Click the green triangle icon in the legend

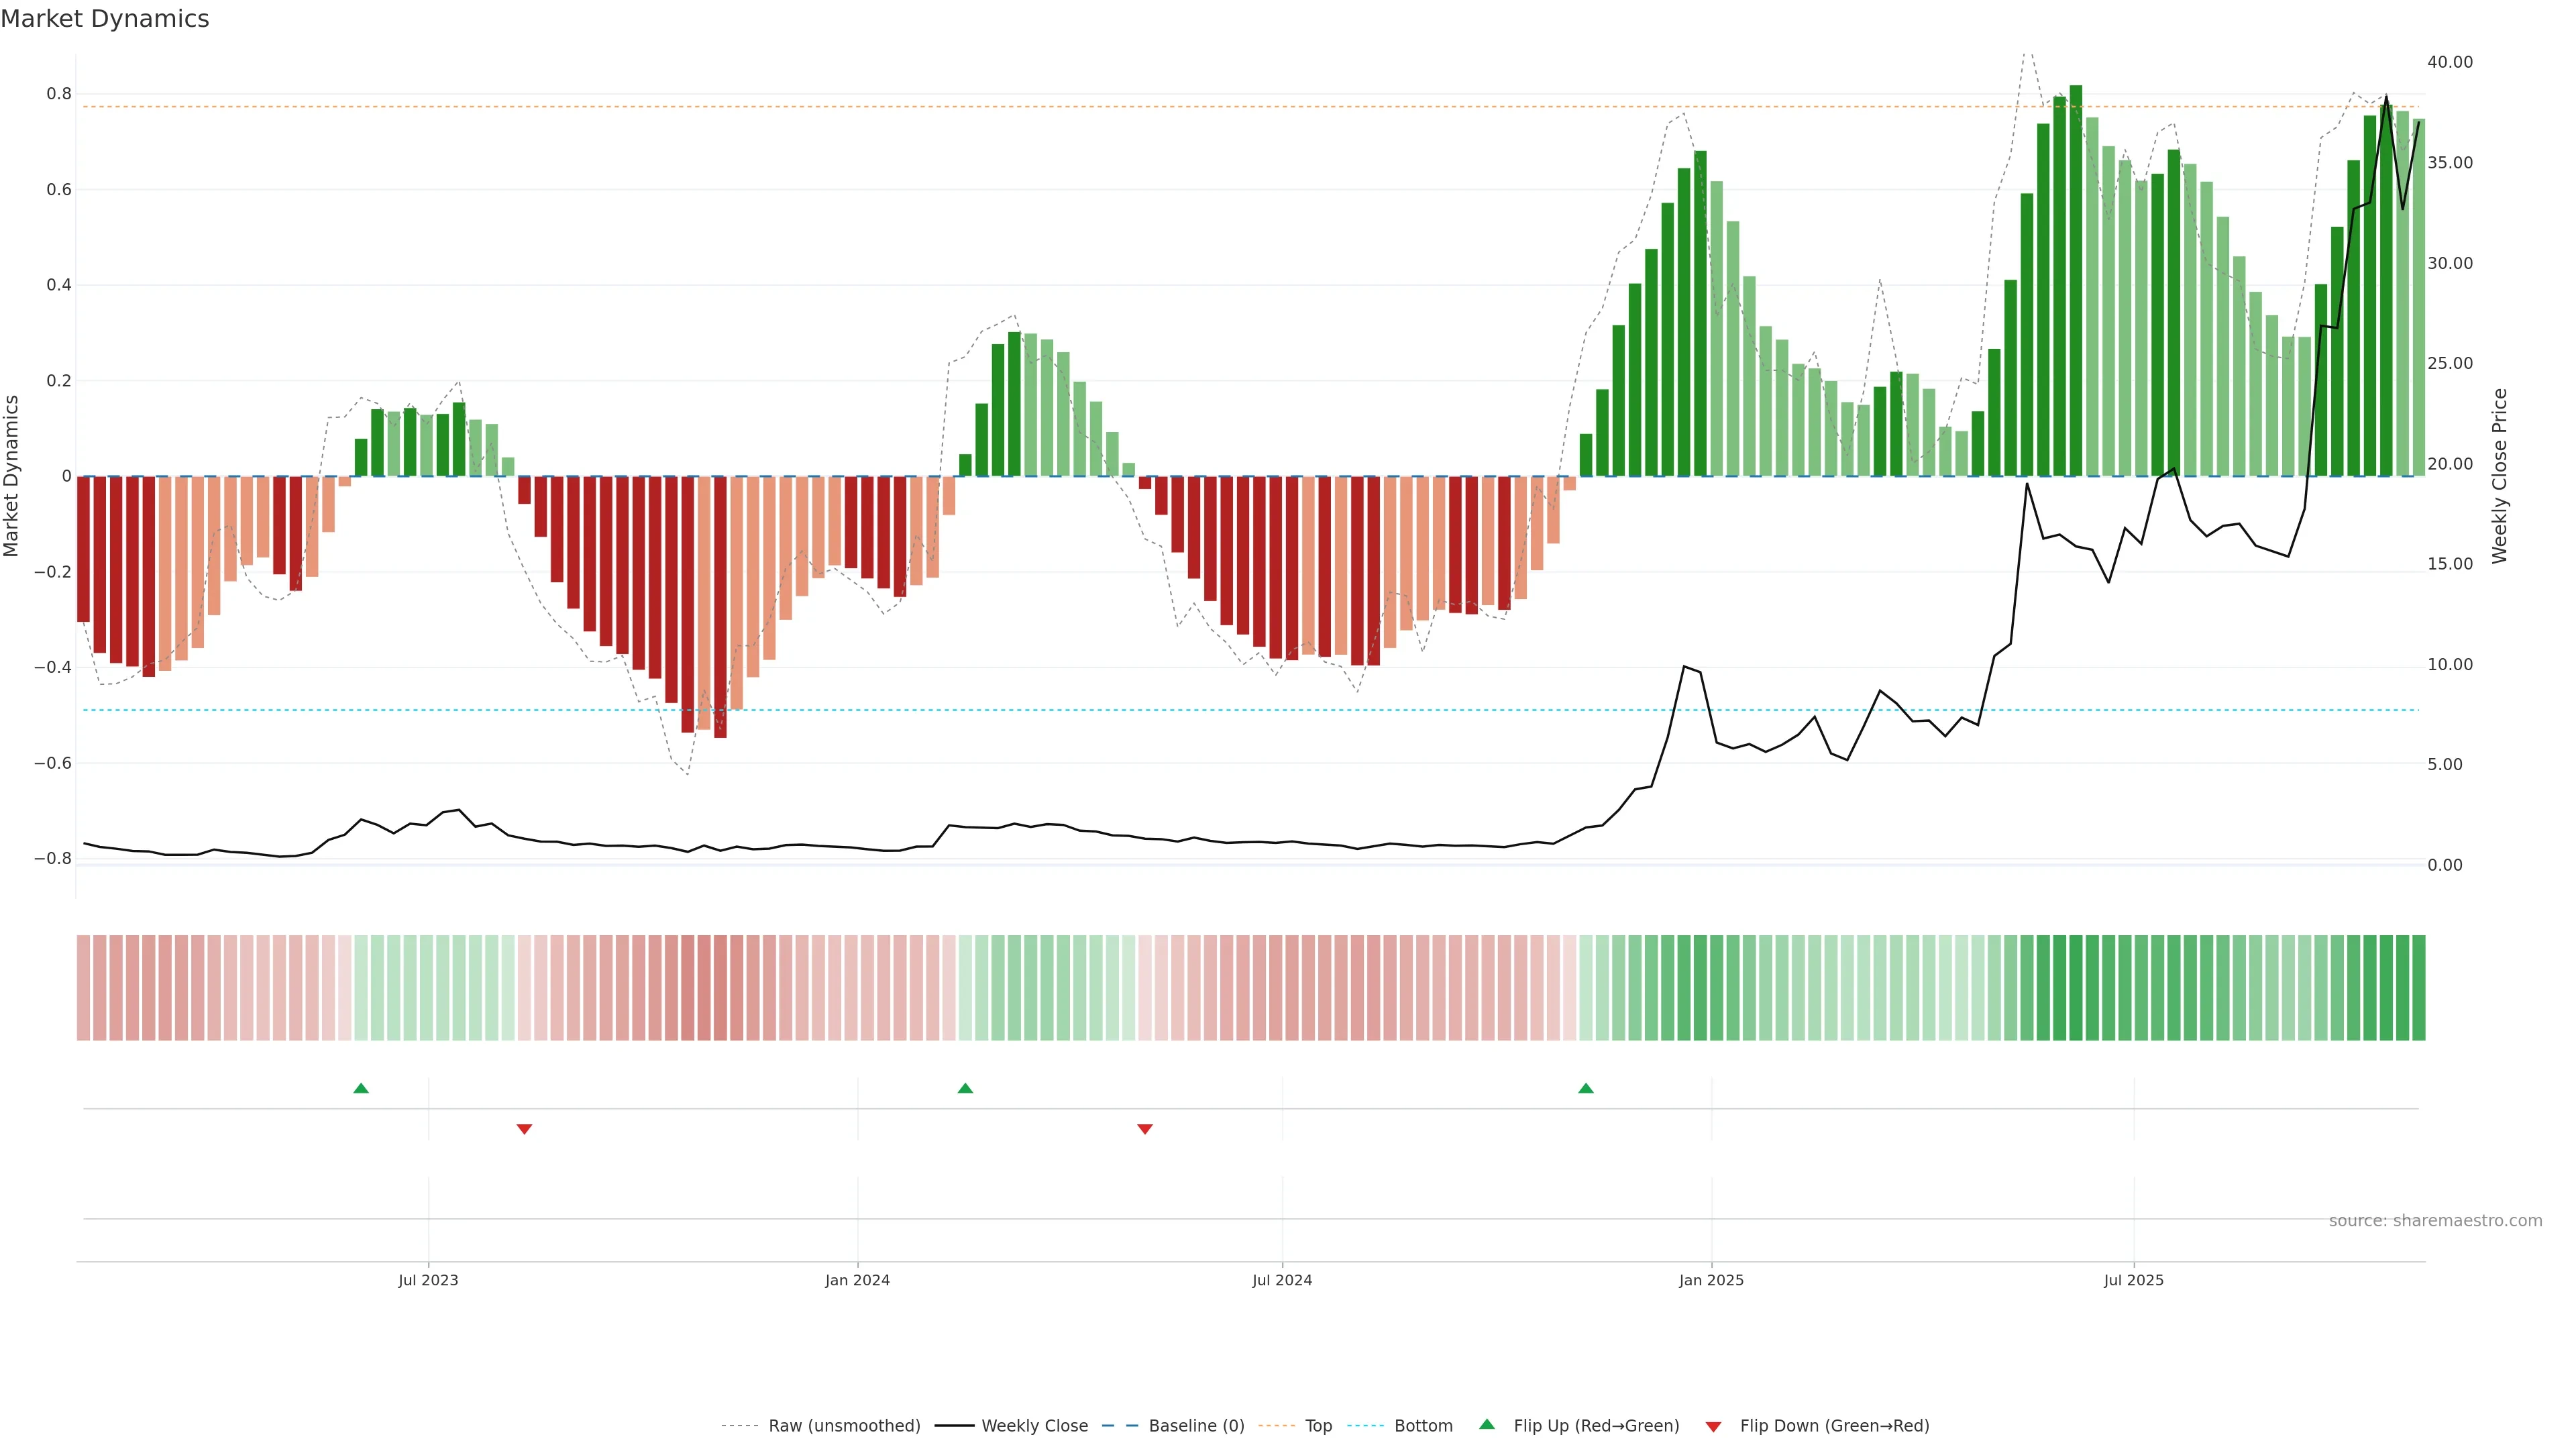pyautogui.click(x=1487, y=1424)
